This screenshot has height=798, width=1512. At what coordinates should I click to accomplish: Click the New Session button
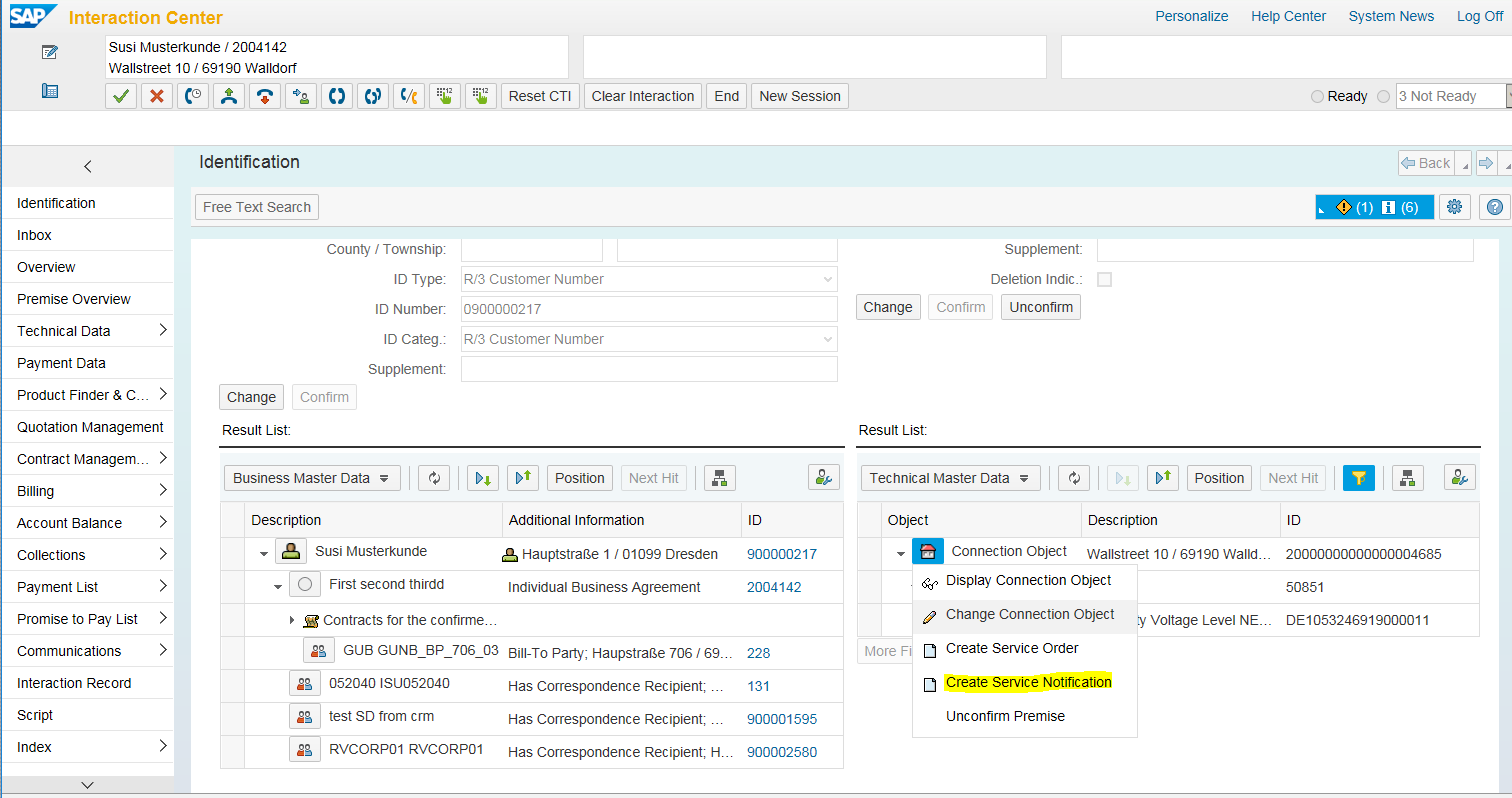(800, 96)
